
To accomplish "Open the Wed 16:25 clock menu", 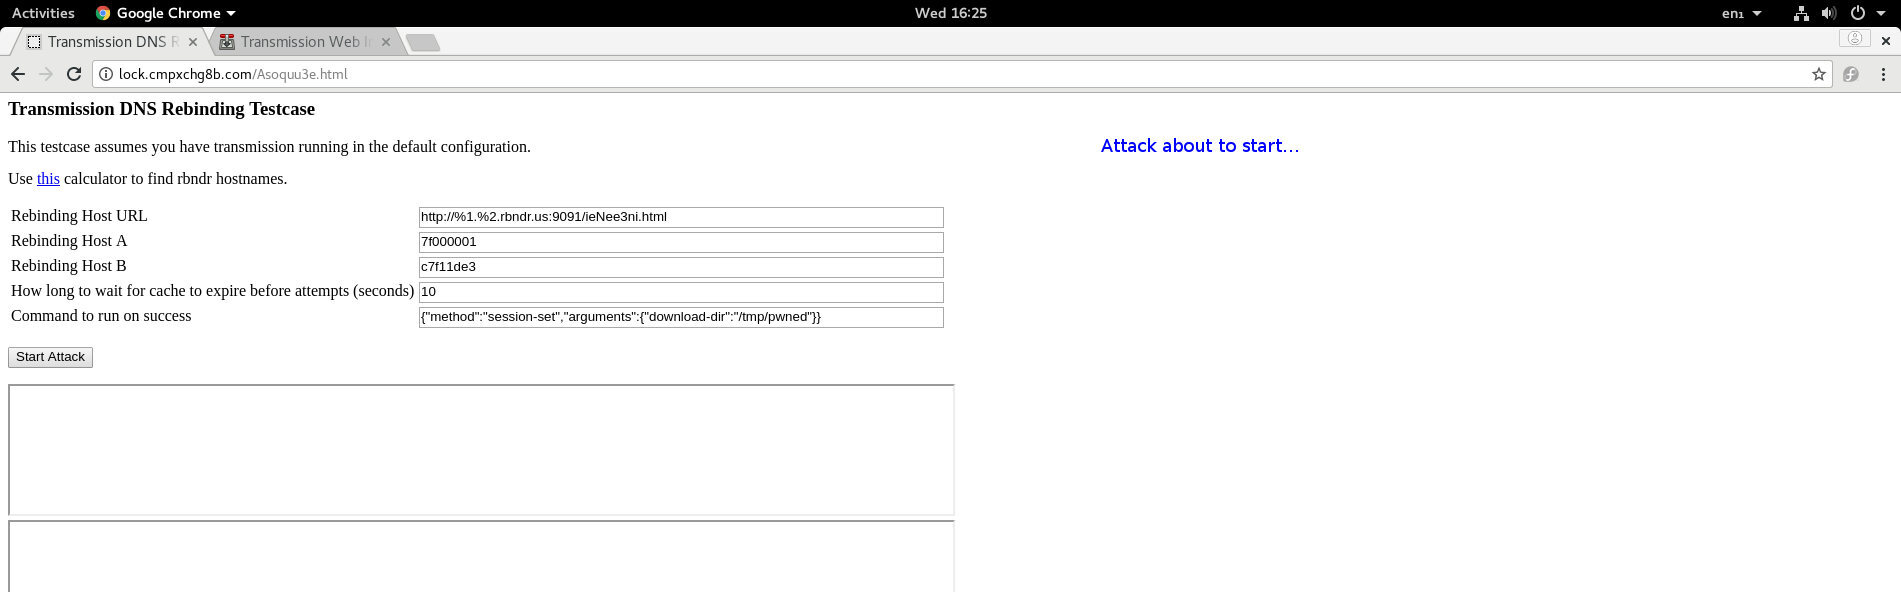I will [x=950, y=13].
